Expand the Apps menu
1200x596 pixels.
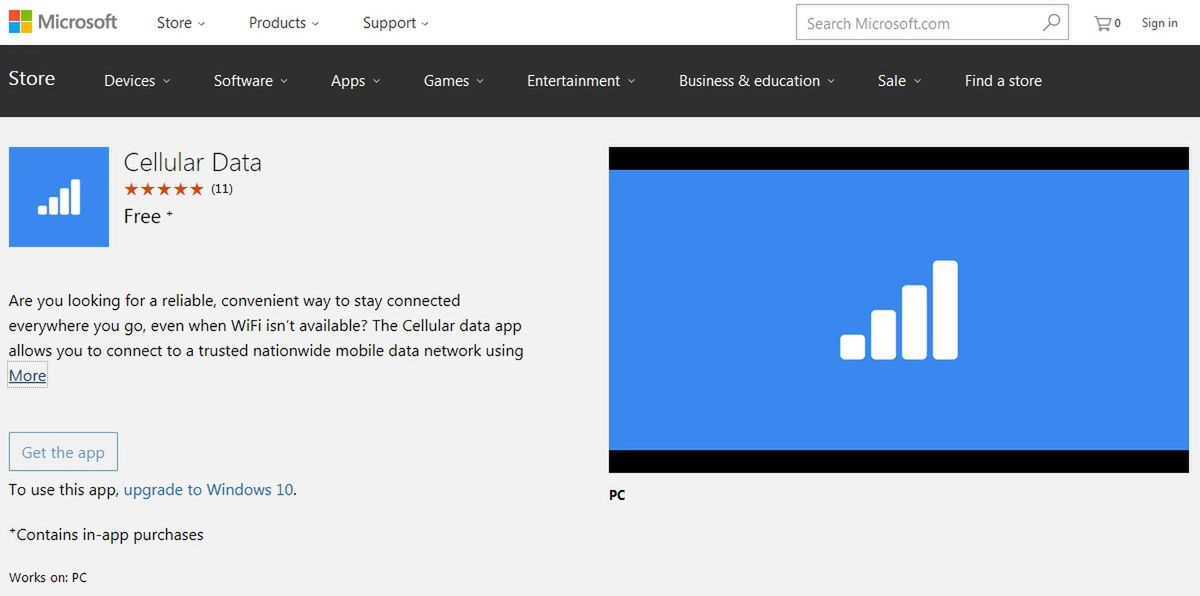(x=356, y=81)
